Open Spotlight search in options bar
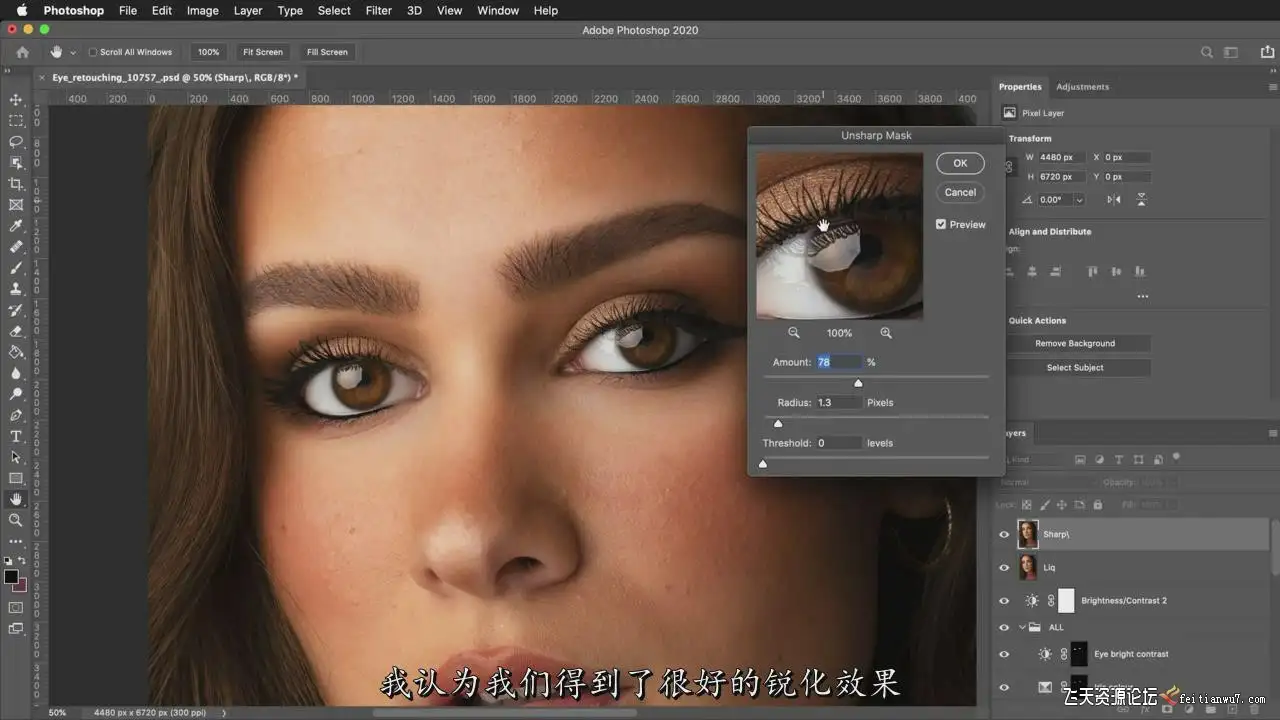 pos(1207,52)
